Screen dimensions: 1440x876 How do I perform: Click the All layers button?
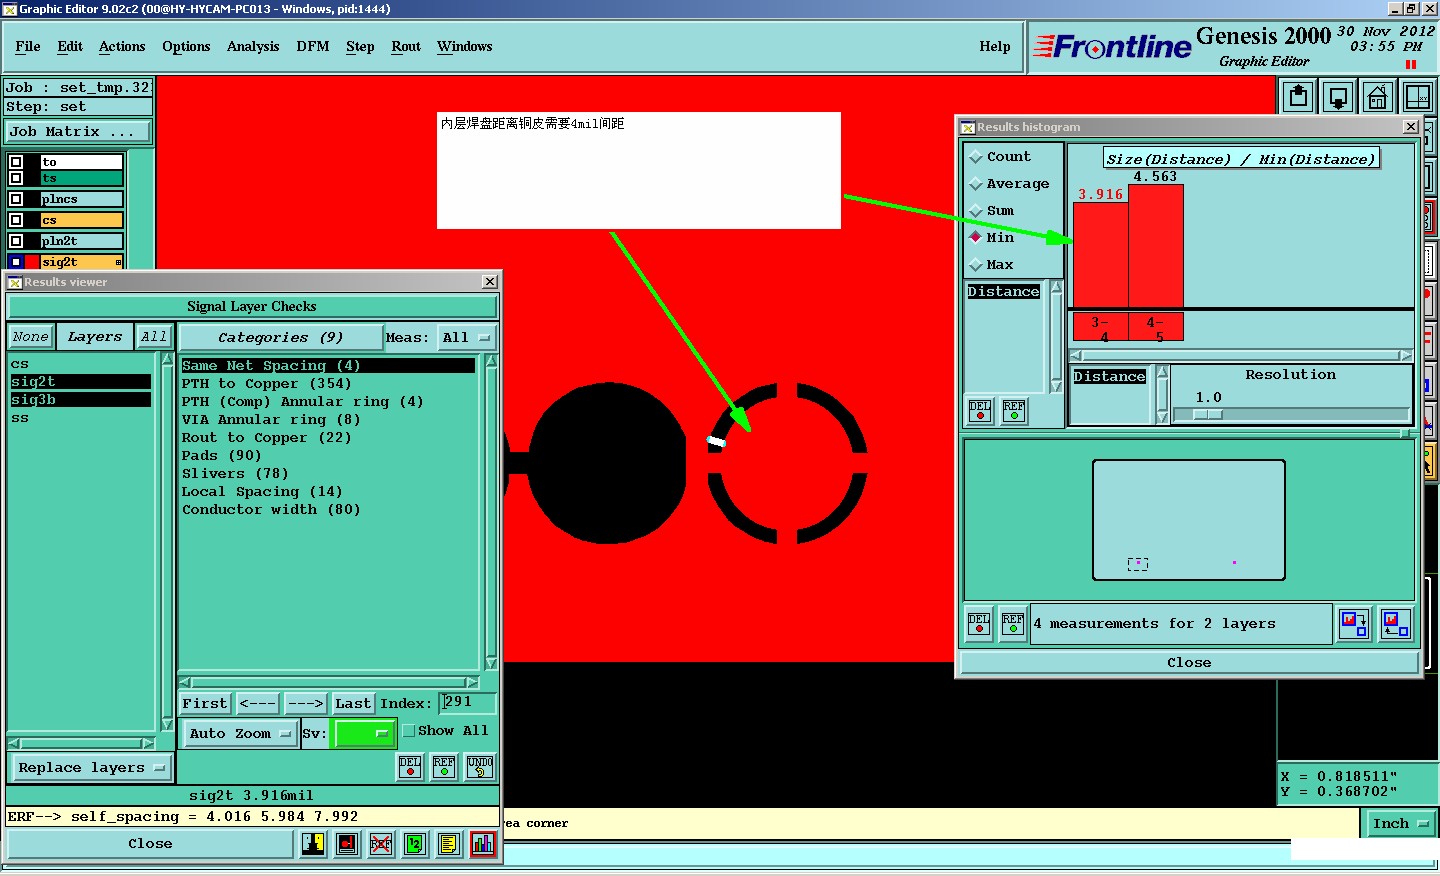point(153,337)
